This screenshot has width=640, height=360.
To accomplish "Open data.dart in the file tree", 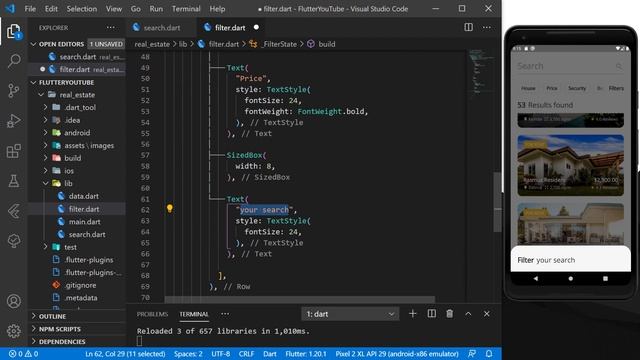I will [x=83, y=196].
